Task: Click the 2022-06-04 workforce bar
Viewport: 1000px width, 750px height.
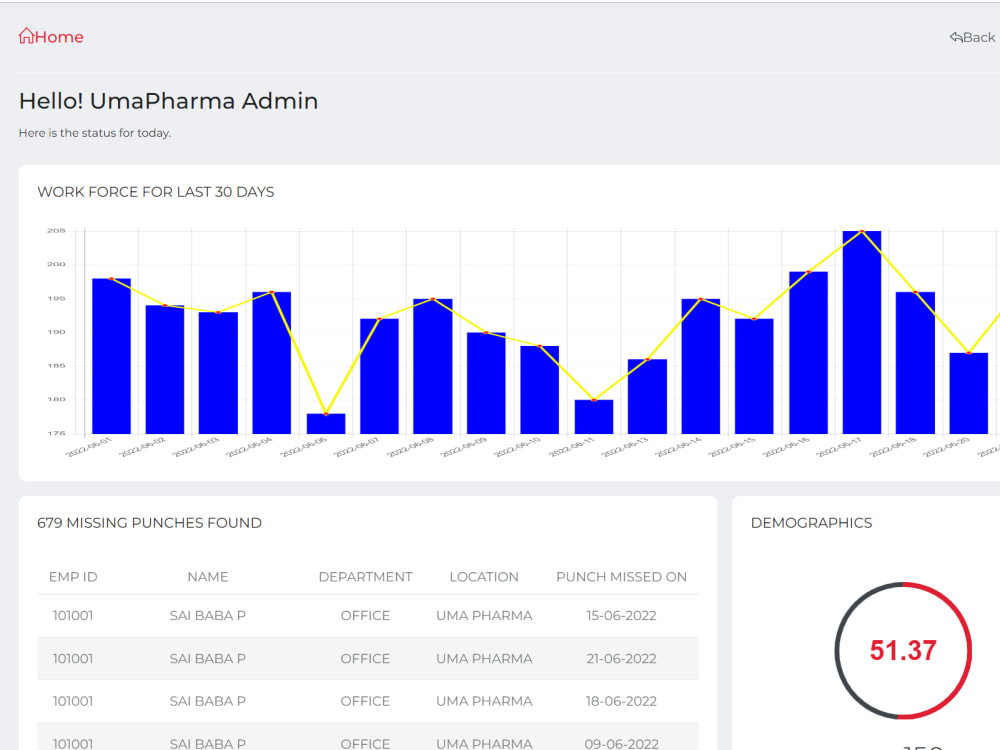Action: (x=272, y=363)
